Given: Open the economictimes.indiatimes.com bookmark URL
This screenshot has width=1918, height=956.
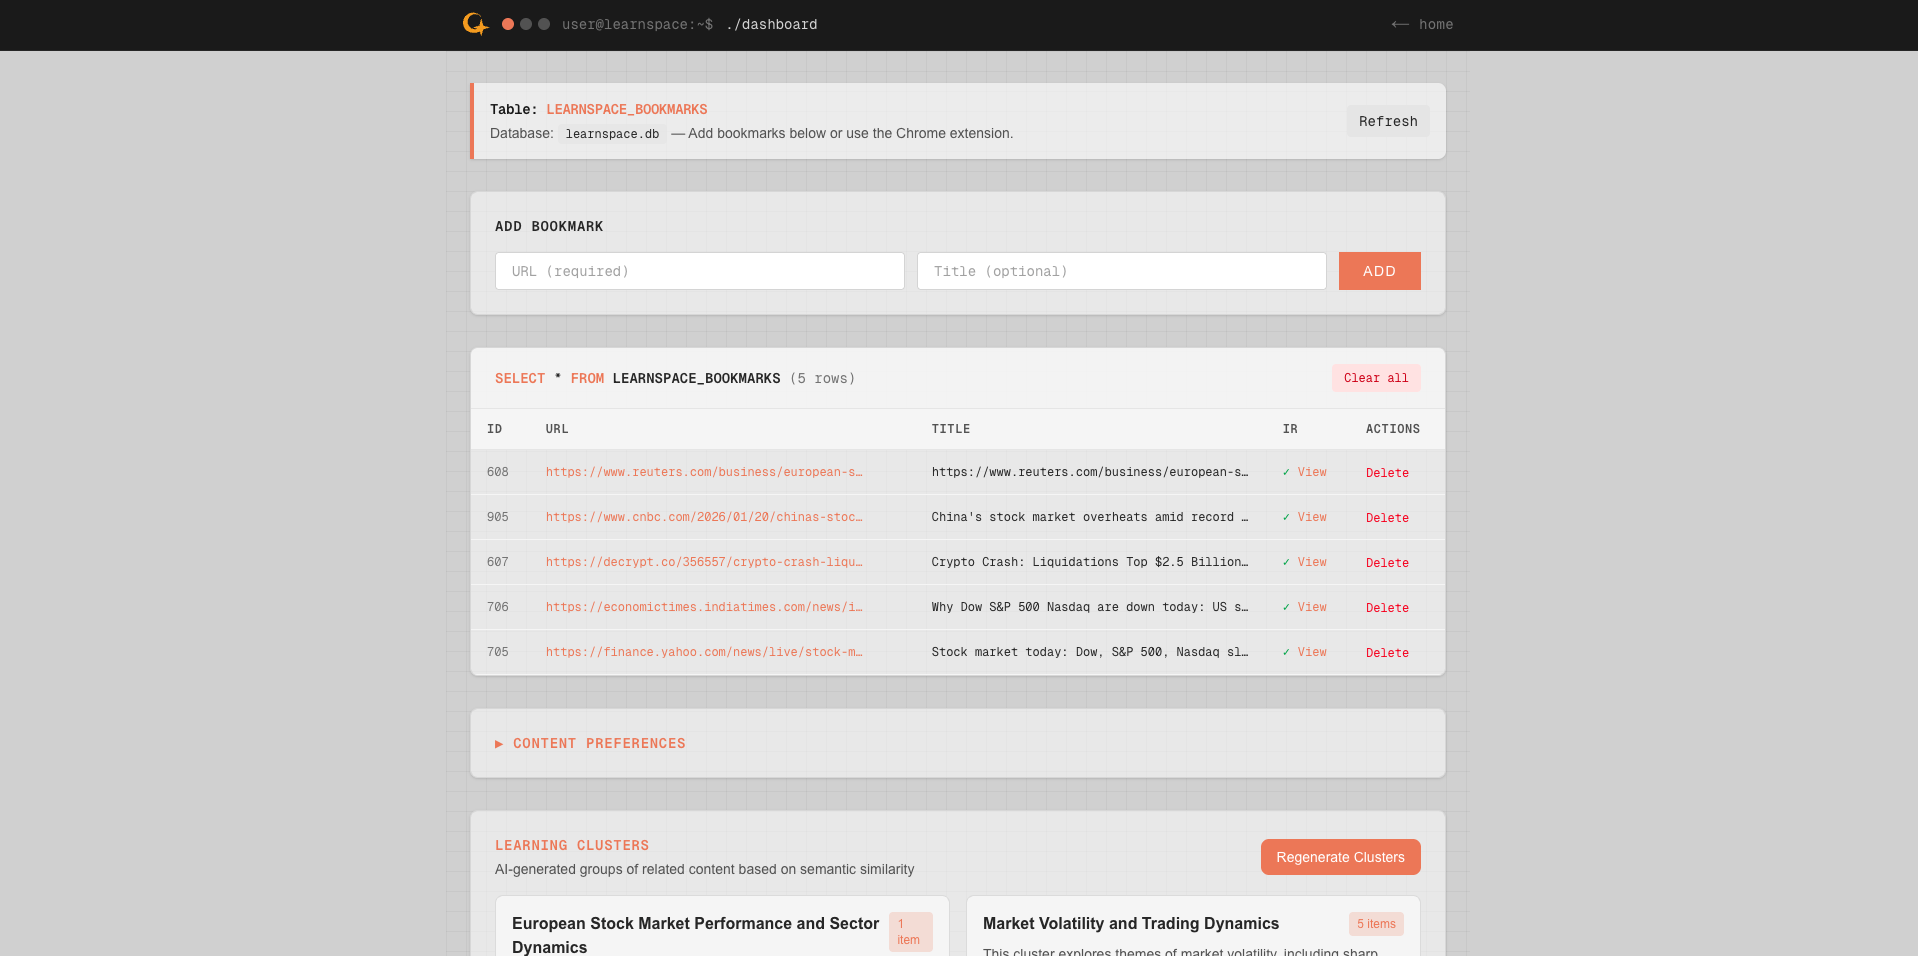Looking at the screenshot, I should (704, 607).
